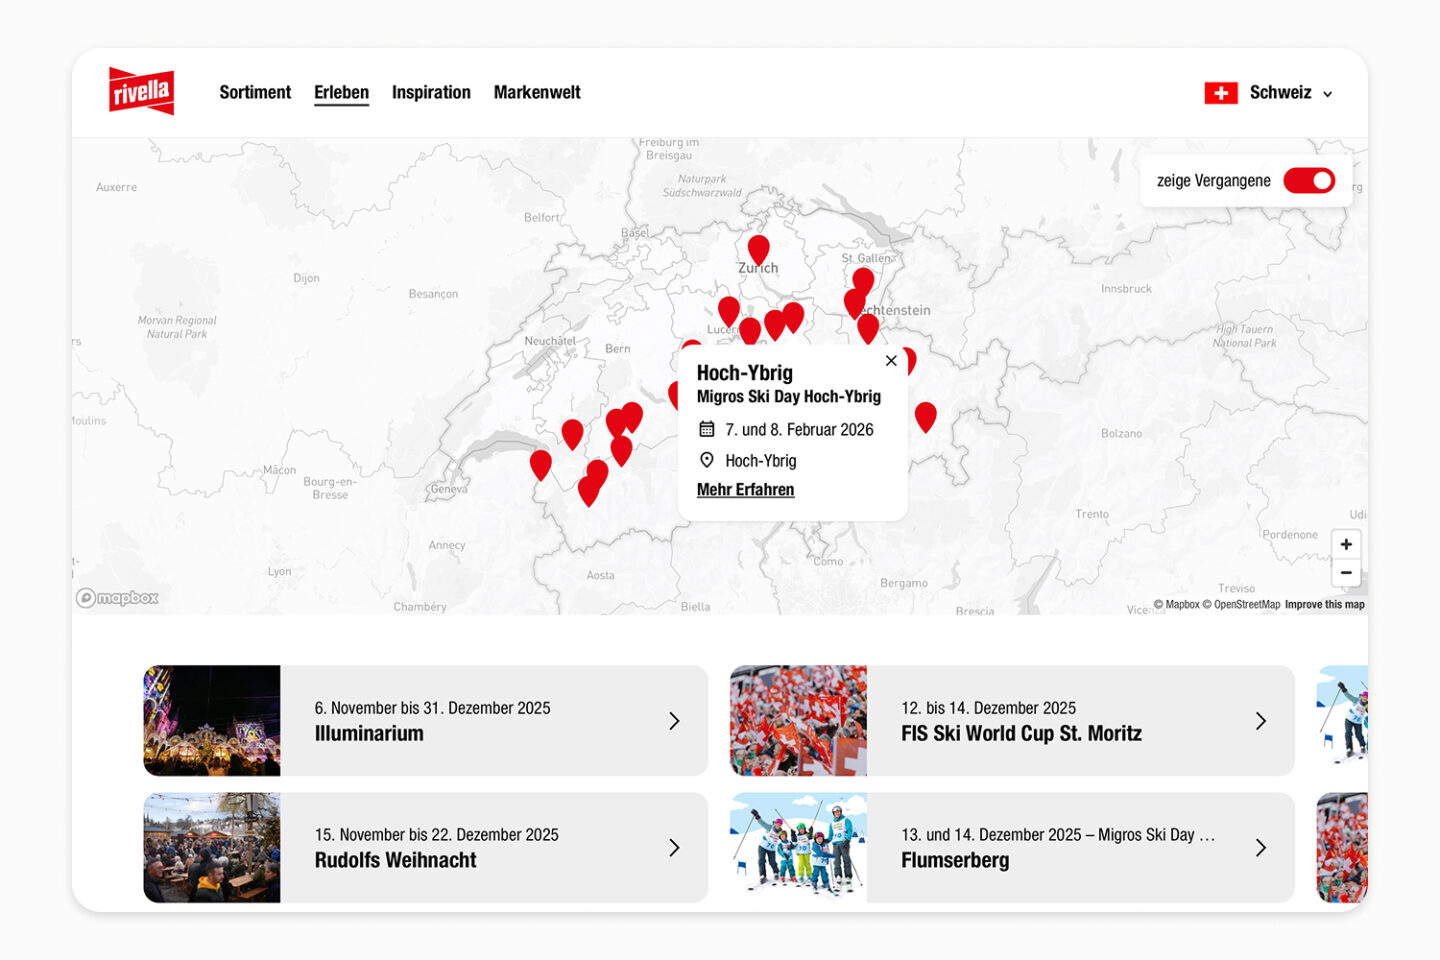Toggle the 'zeige Vergangene' switch
1440x960 pixels.
point(1309,181)
